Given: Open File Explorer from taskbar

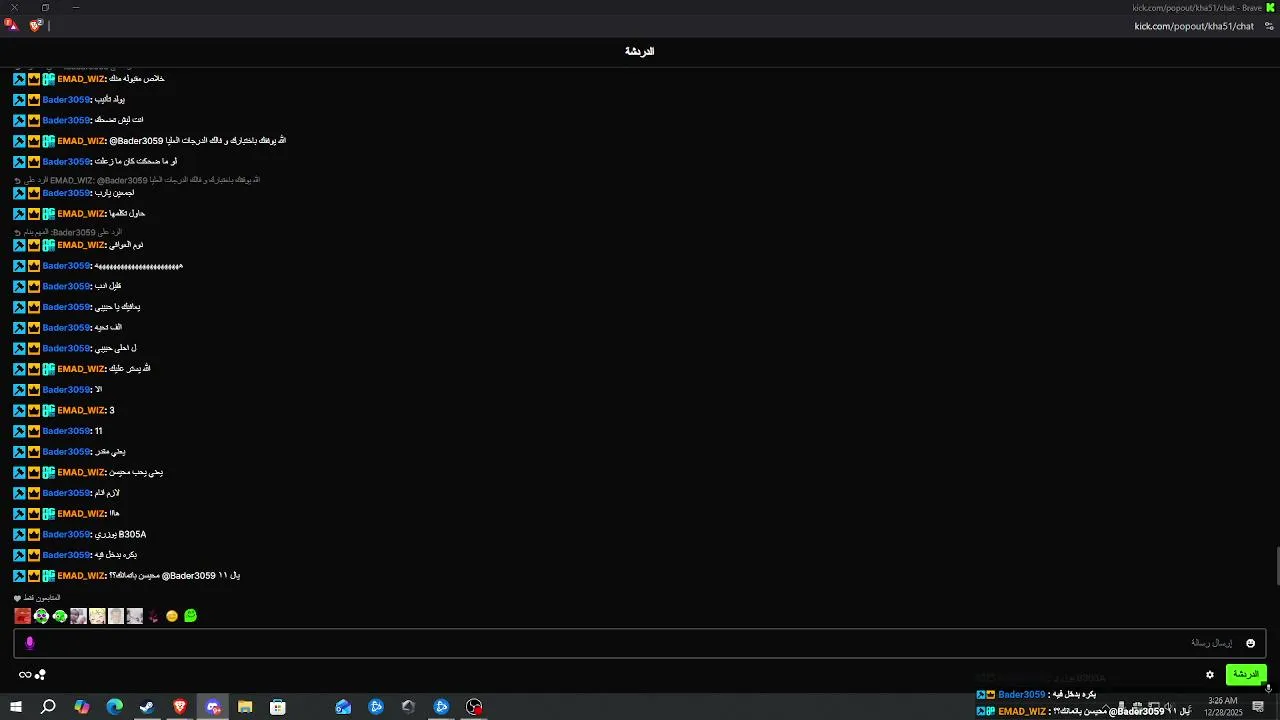Looking at the screenshot, I should [245, 707].
